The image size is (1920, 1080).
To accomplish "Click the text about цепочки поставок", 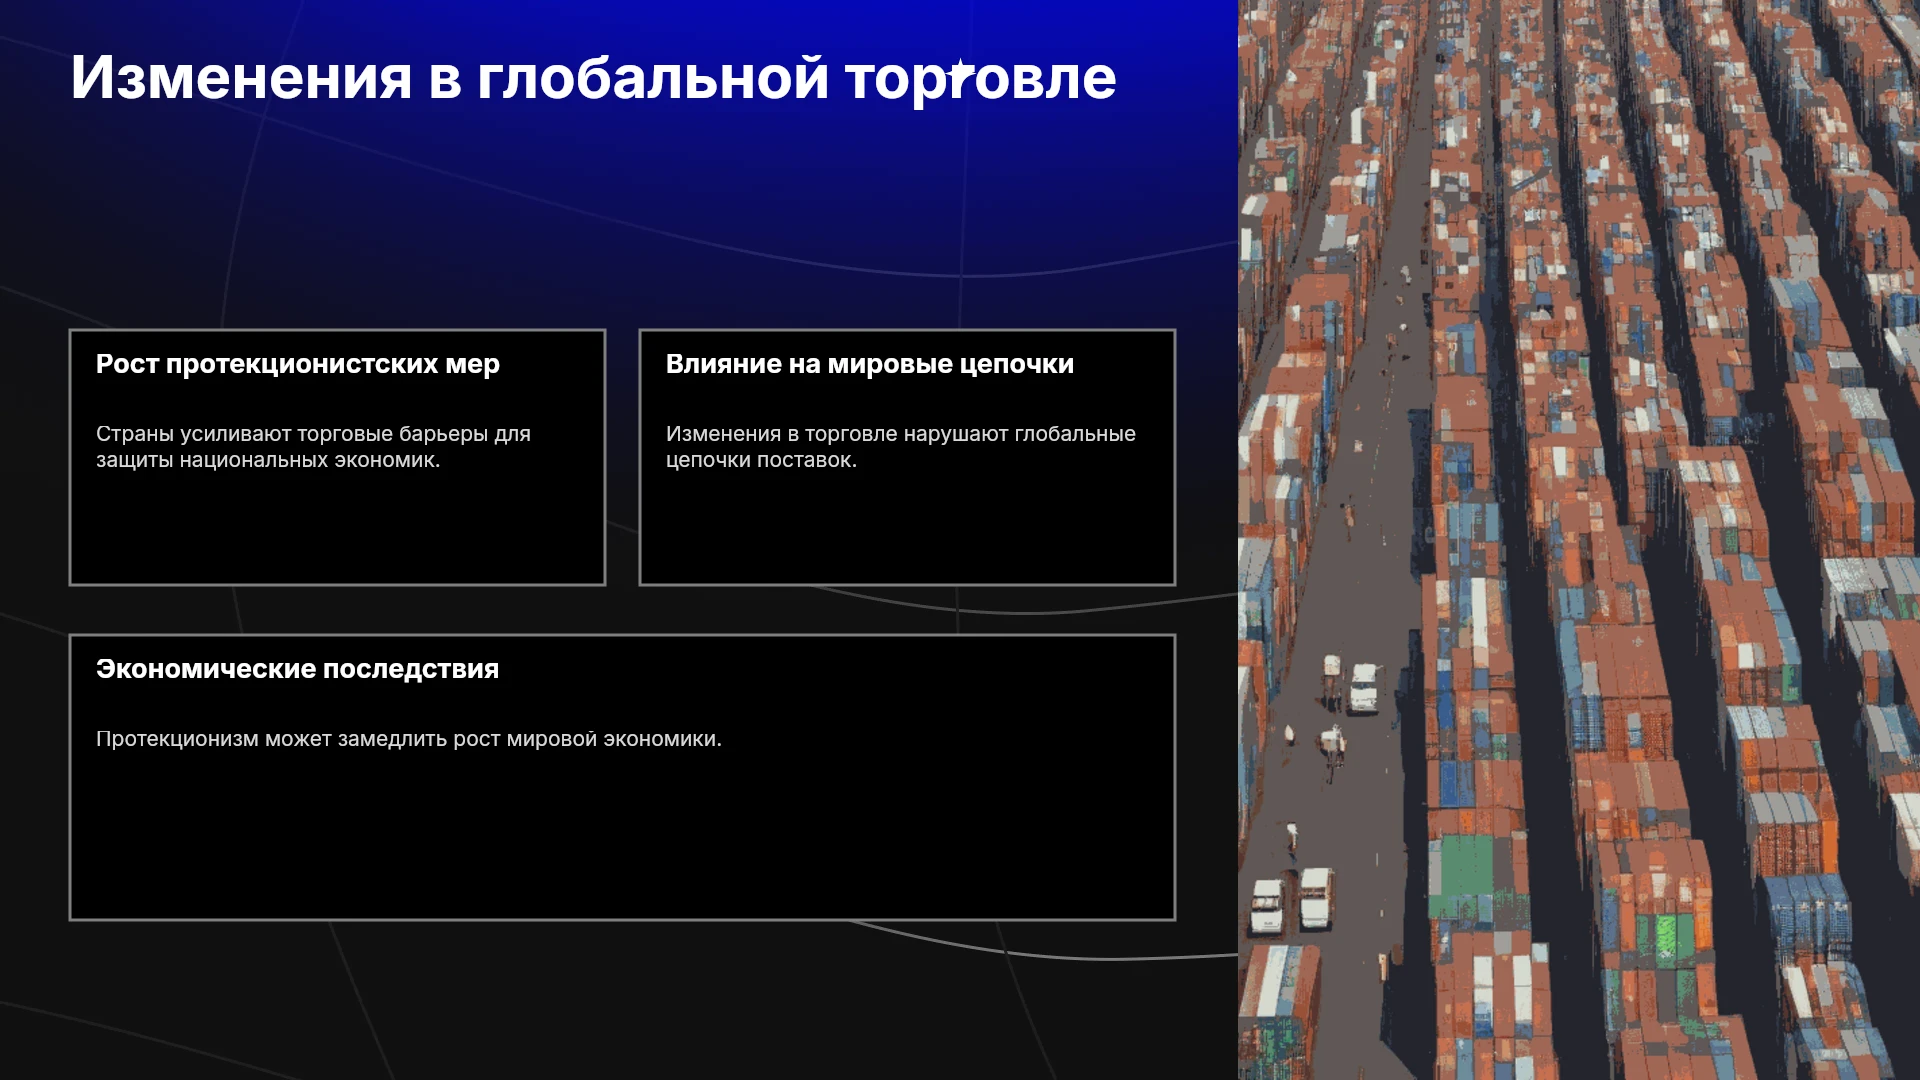I will pos(901,447).
